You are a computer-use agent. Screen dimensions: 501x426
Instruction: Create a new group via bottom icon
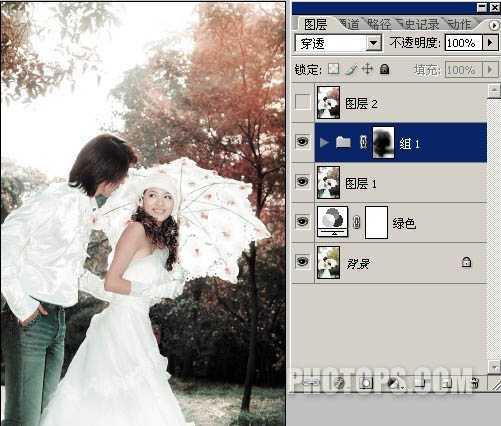coord(421,383)
